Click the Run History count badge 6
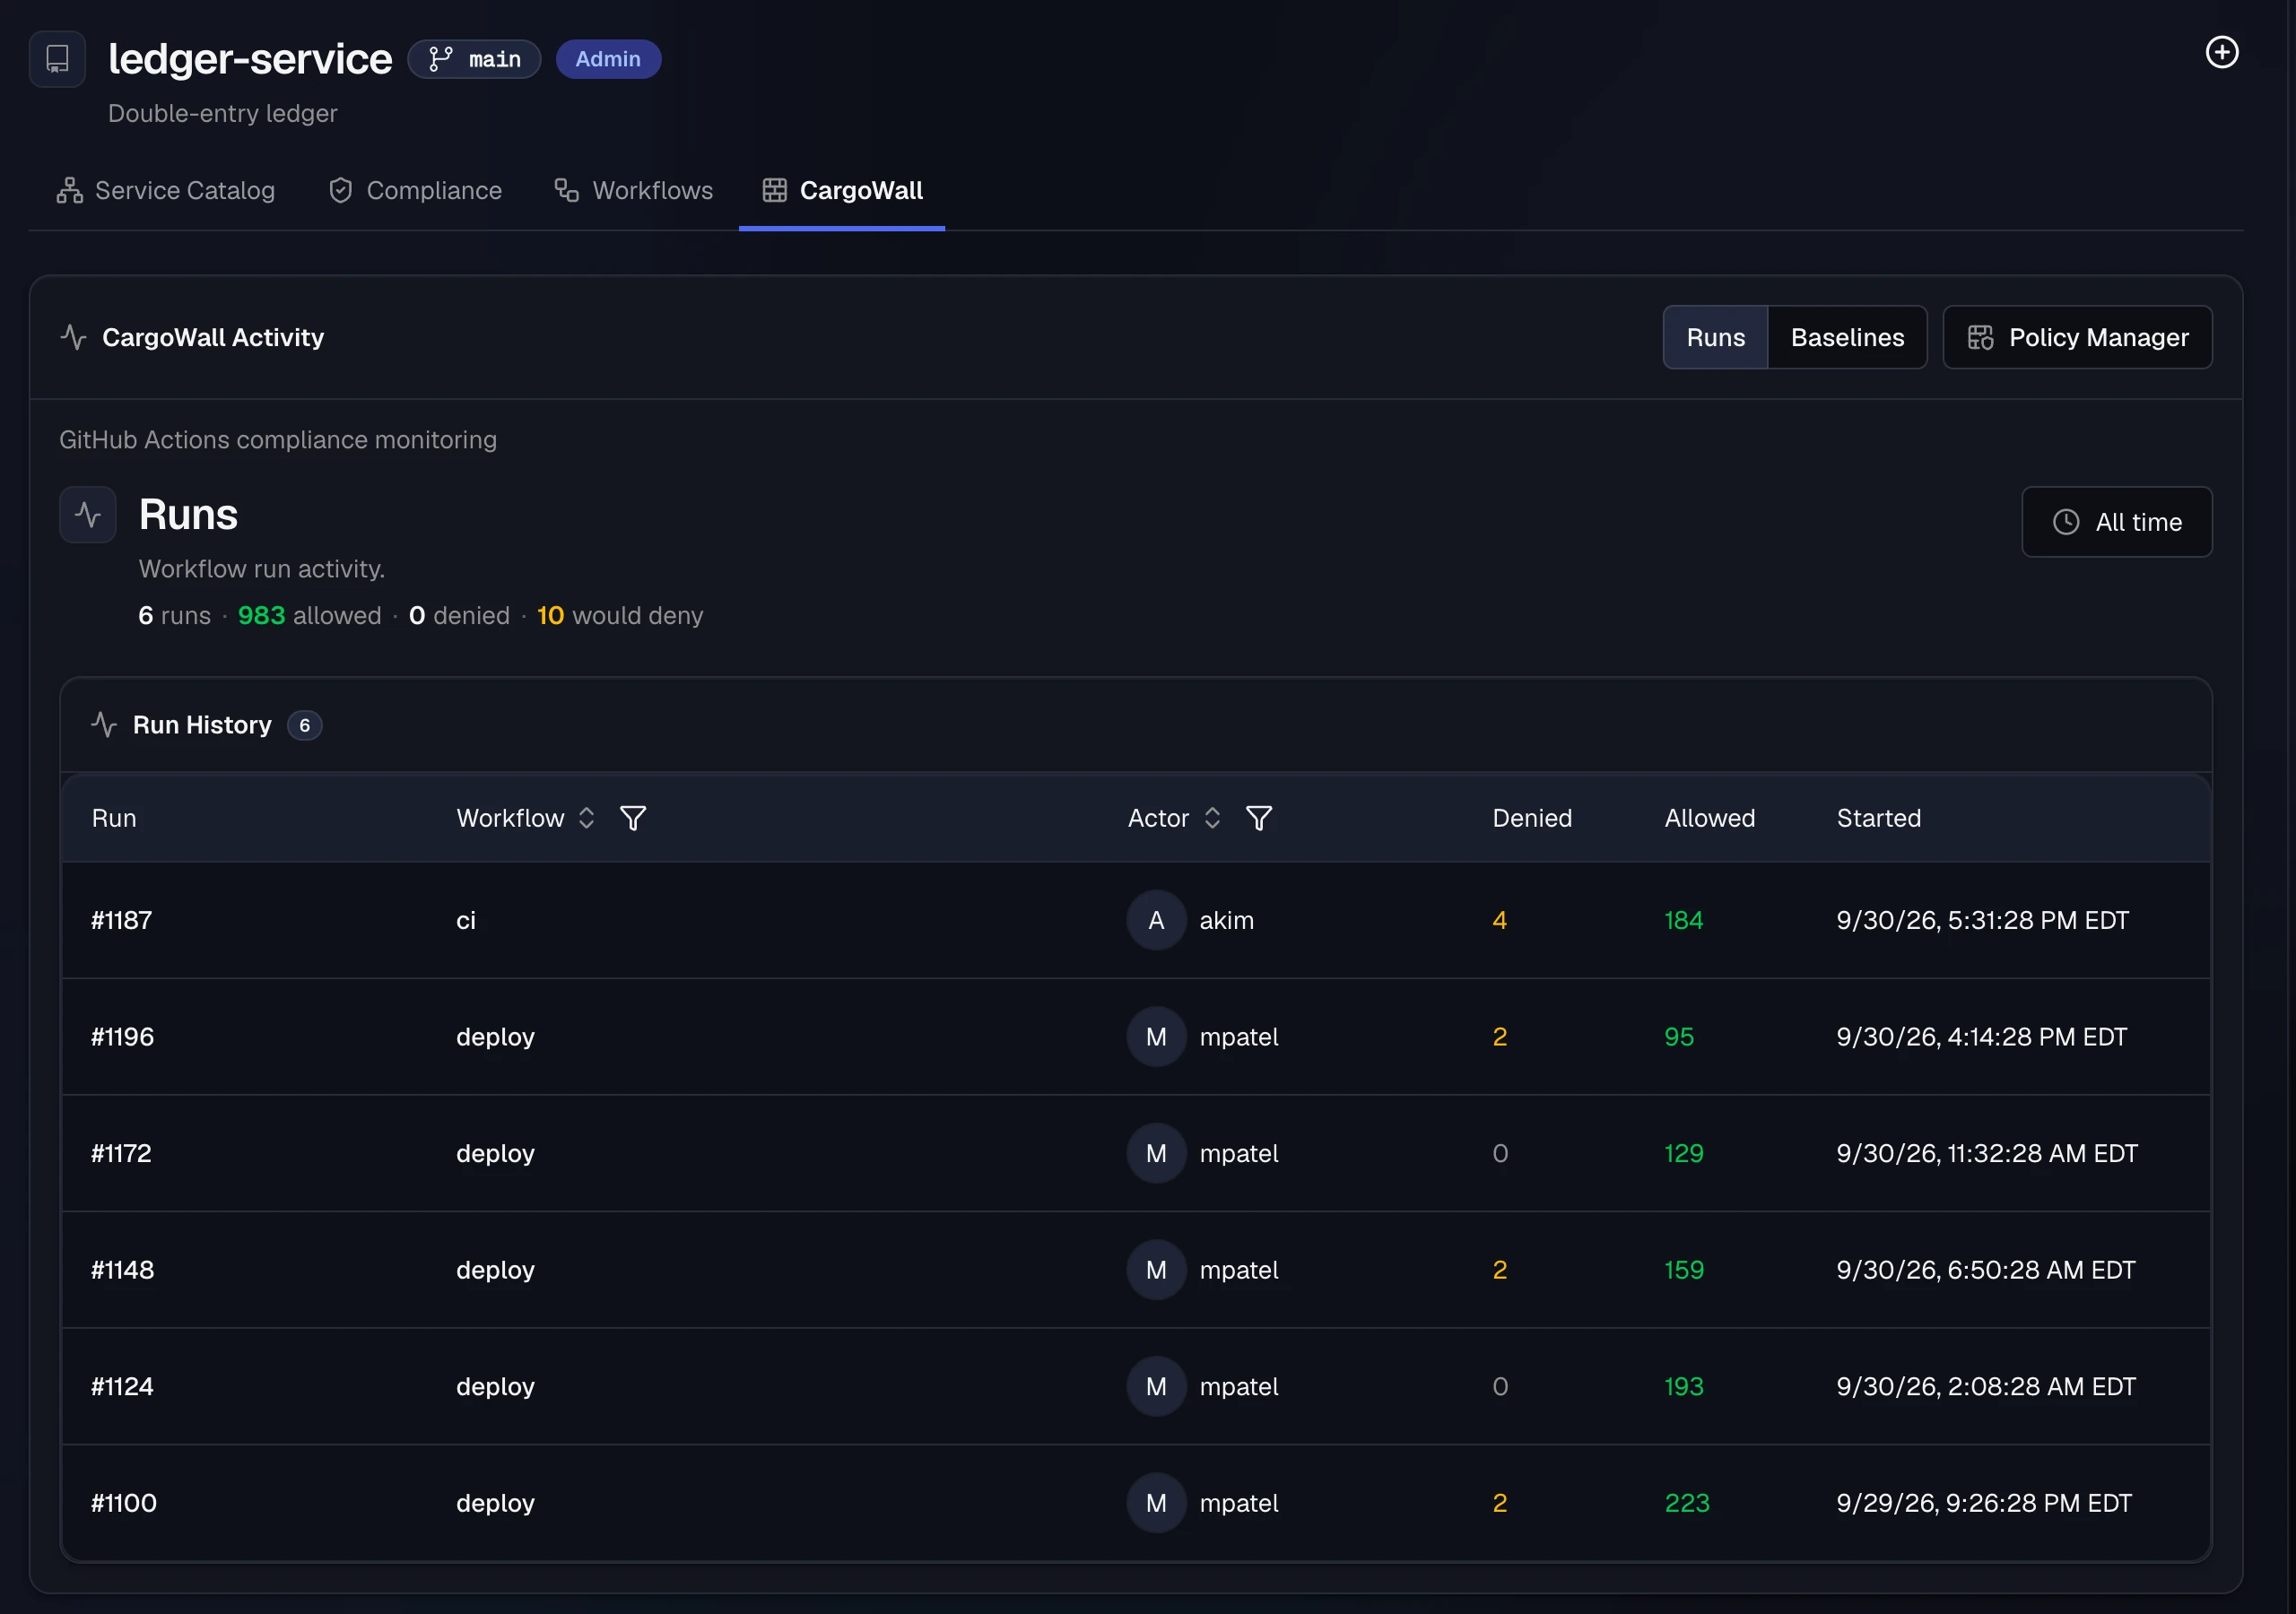 [x=305, y=725]
